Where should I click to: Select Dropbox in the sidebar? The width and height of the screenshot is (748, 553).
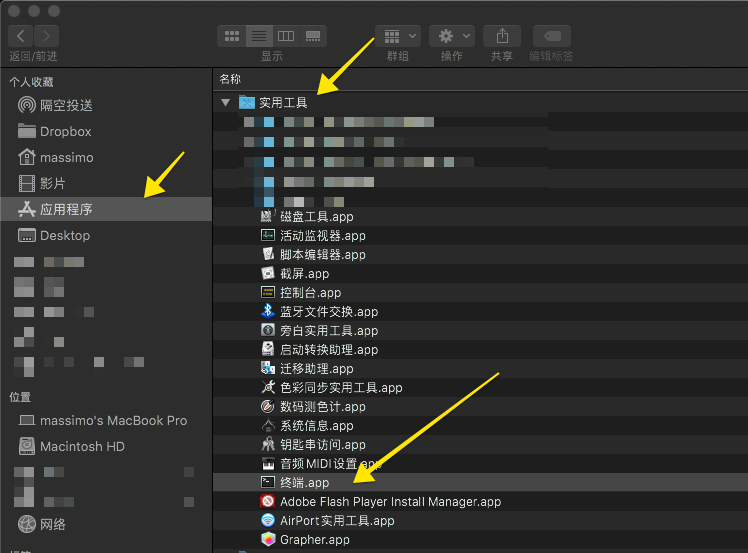65,132
